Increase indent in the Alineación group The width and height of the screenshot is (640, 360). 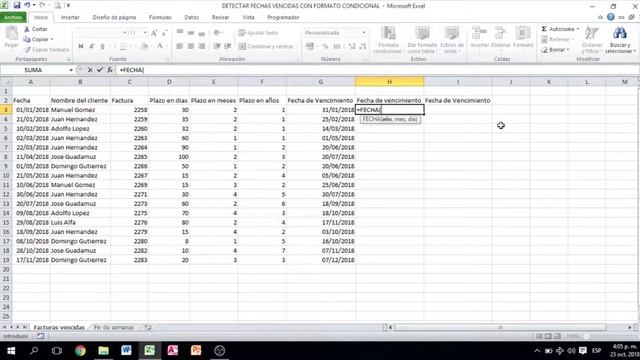227,46
